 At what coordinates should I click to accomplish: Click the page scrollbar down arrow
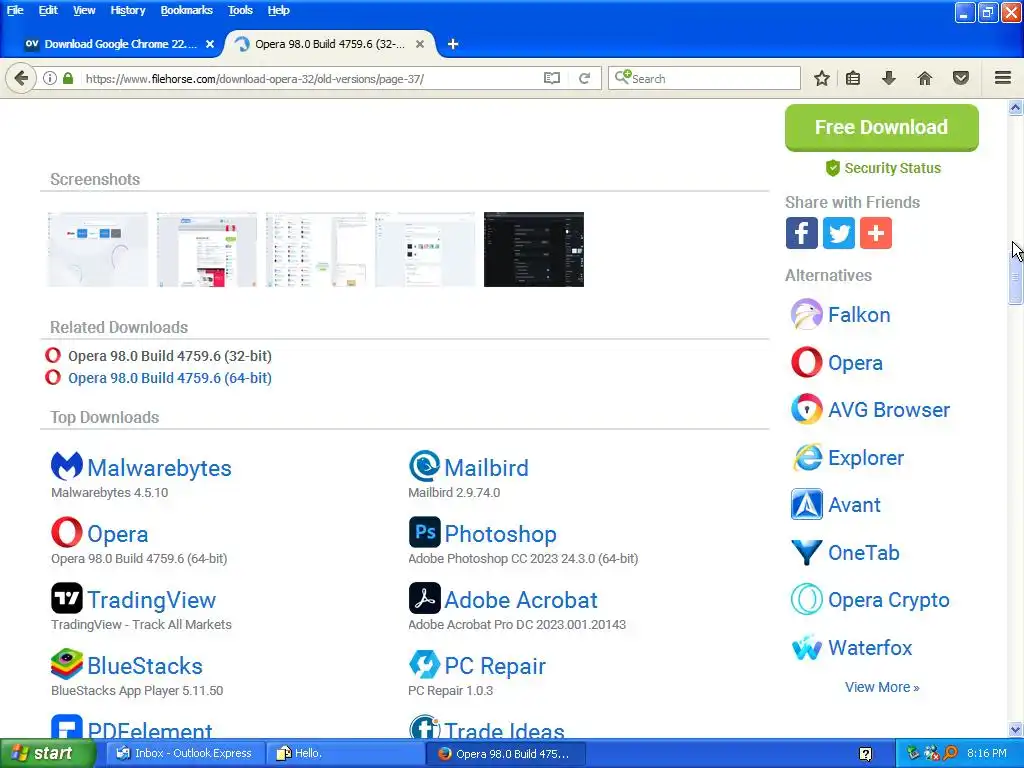click(1016, 729)
